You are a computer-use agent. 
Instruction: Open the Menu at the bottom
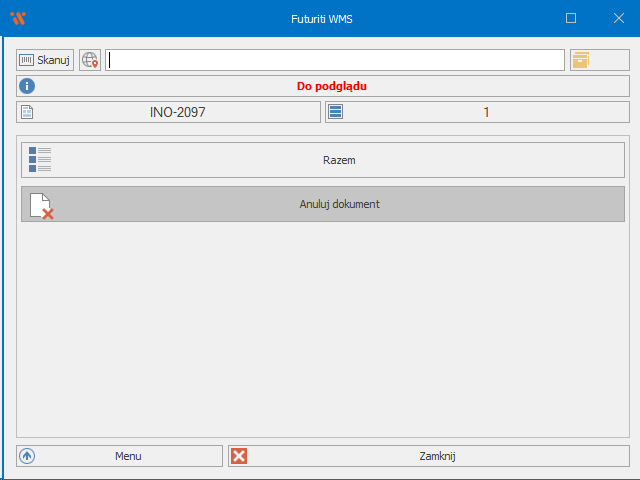tap(128, 456)
